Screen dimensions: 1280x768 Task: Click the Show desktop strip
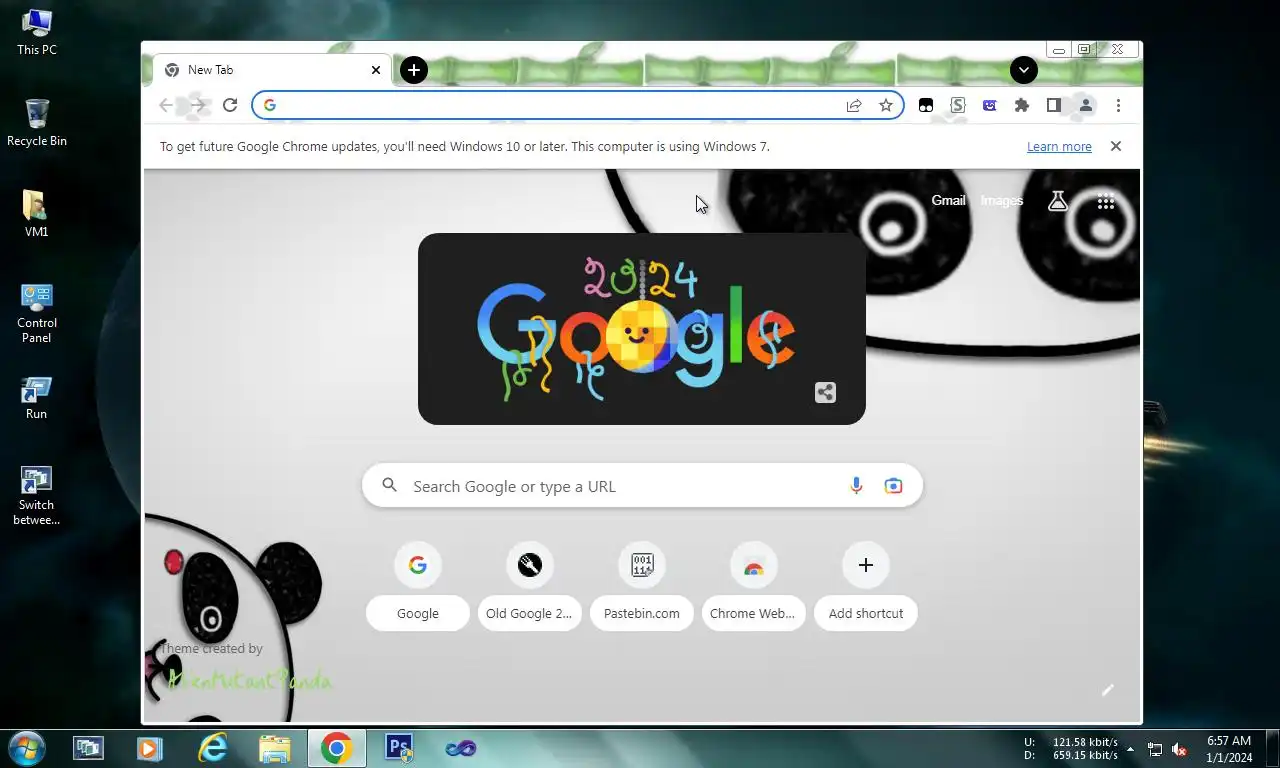[x=1272, y=748]
